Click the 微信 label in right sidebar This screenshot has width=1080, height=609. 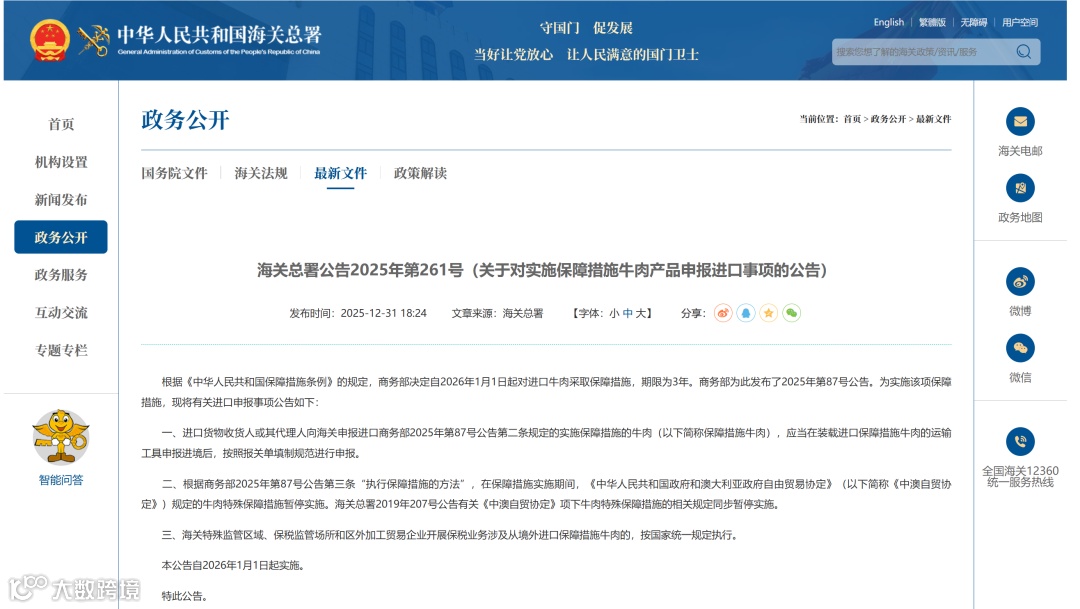[x=1020, y=377]
